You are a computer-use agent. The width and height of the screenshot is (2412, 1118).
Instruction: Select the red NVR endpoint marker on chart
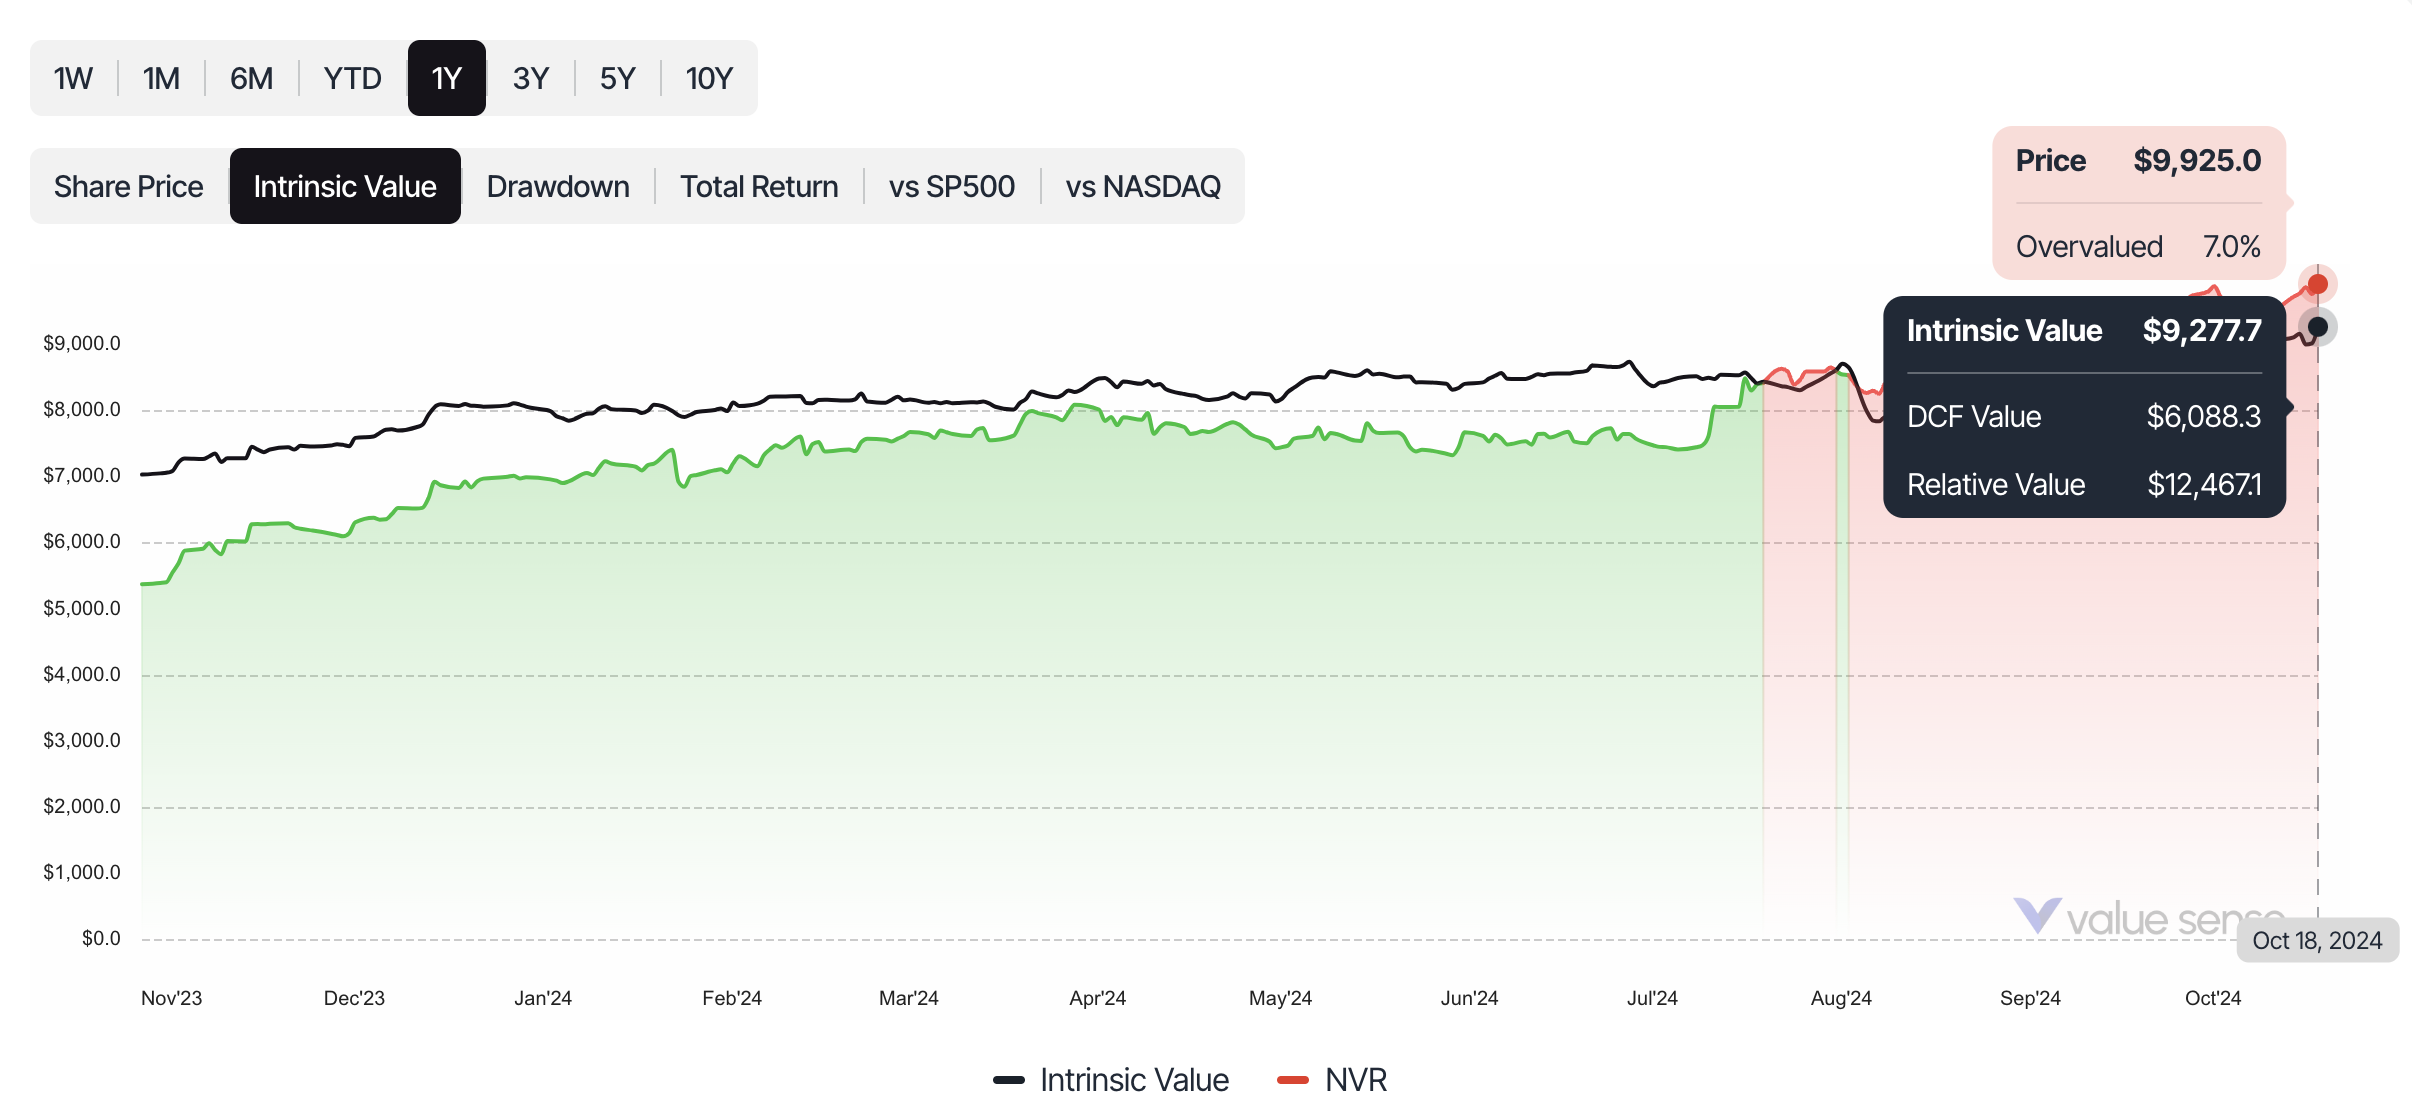(2318, 284)
